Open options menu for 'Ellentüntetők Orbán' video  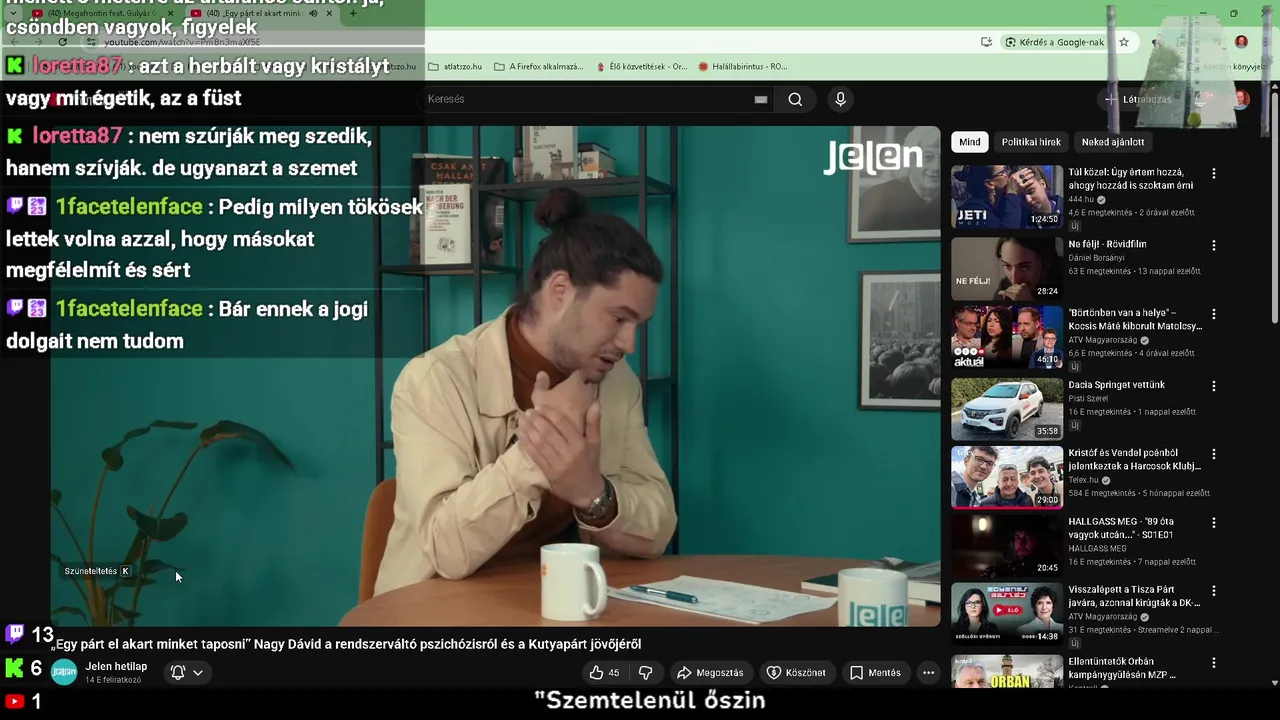pos(1214,663)
